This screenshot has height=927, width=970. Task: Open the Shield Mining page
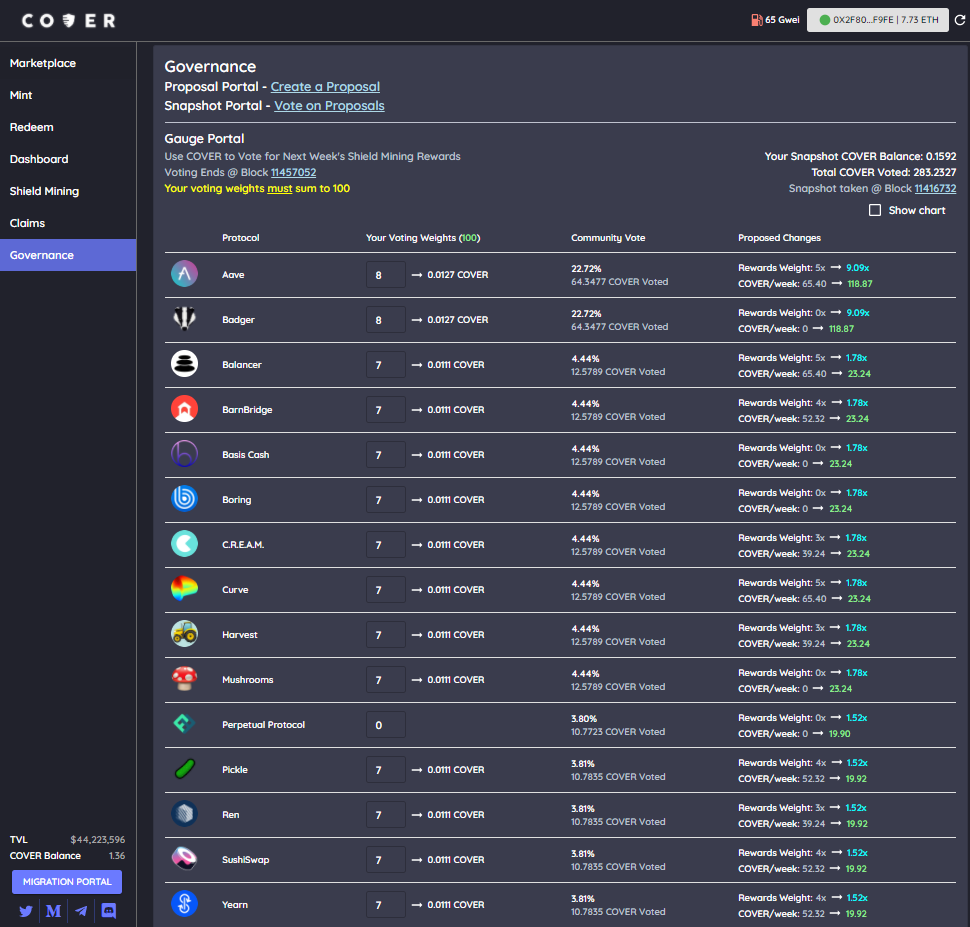[x=68, y=191]
